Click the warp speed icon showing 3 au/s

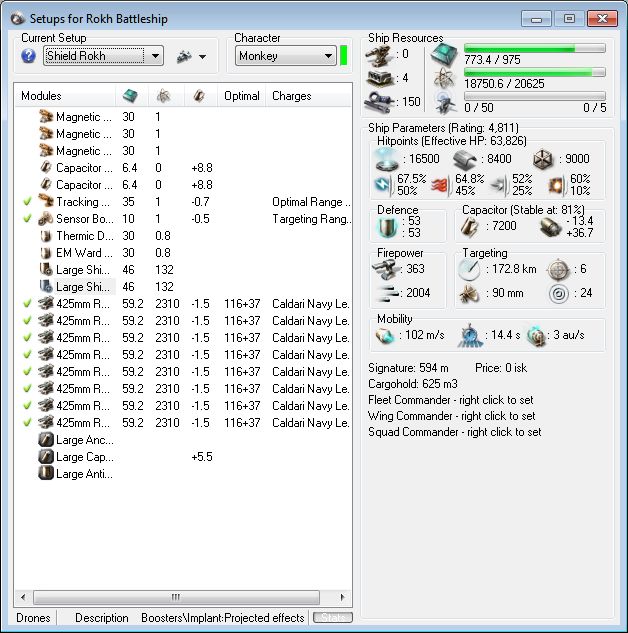[x=537, y=335]
